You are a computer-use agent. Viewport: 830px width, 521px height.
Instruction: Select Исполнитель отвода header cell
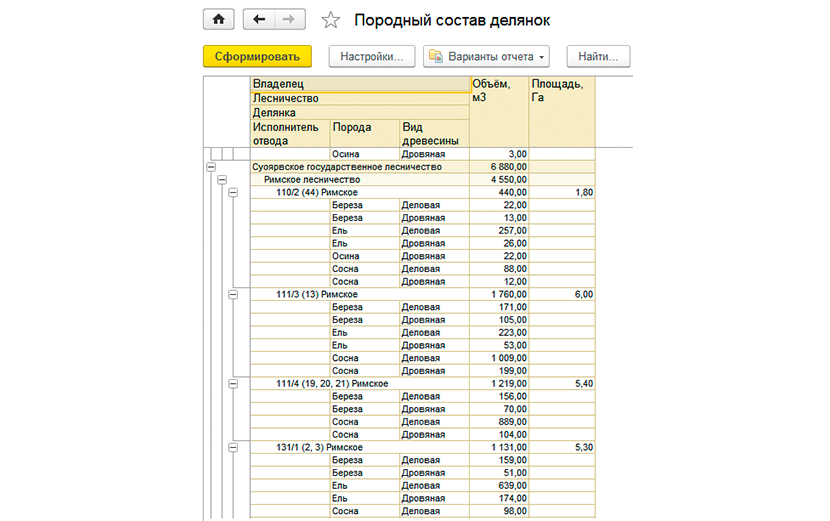(290, 134)
